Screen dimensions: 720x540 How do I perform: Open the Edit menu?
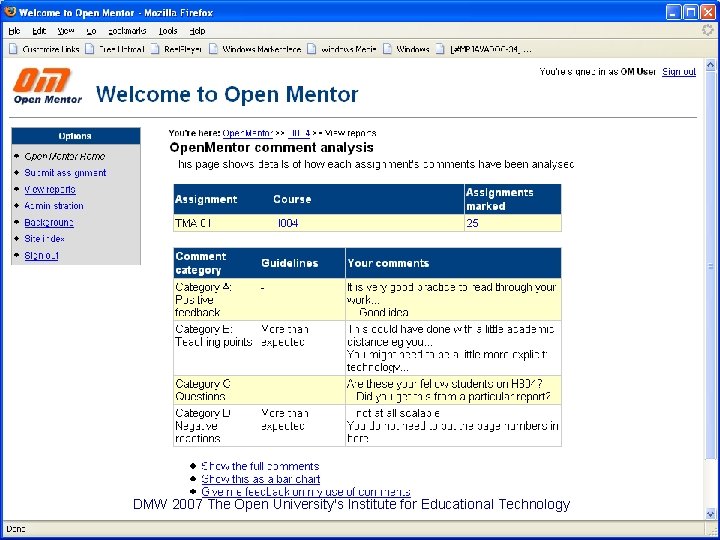click(39, 31)
